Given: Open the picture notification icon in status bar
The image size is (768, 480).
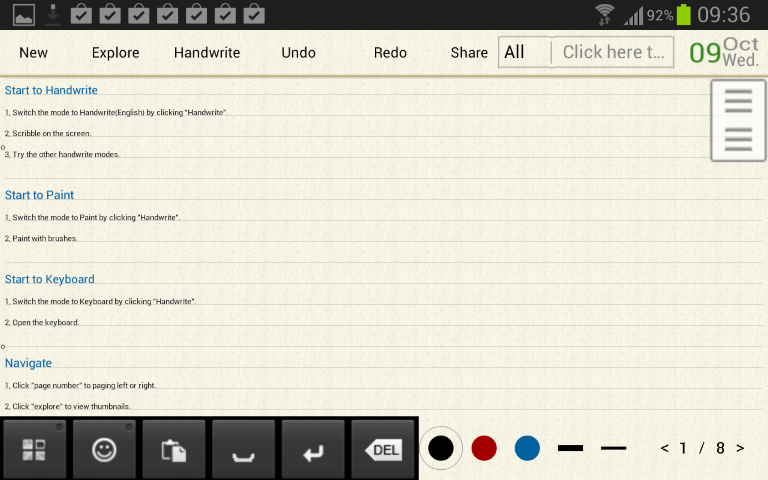Looking at the screenshot, I should point(24,15).
